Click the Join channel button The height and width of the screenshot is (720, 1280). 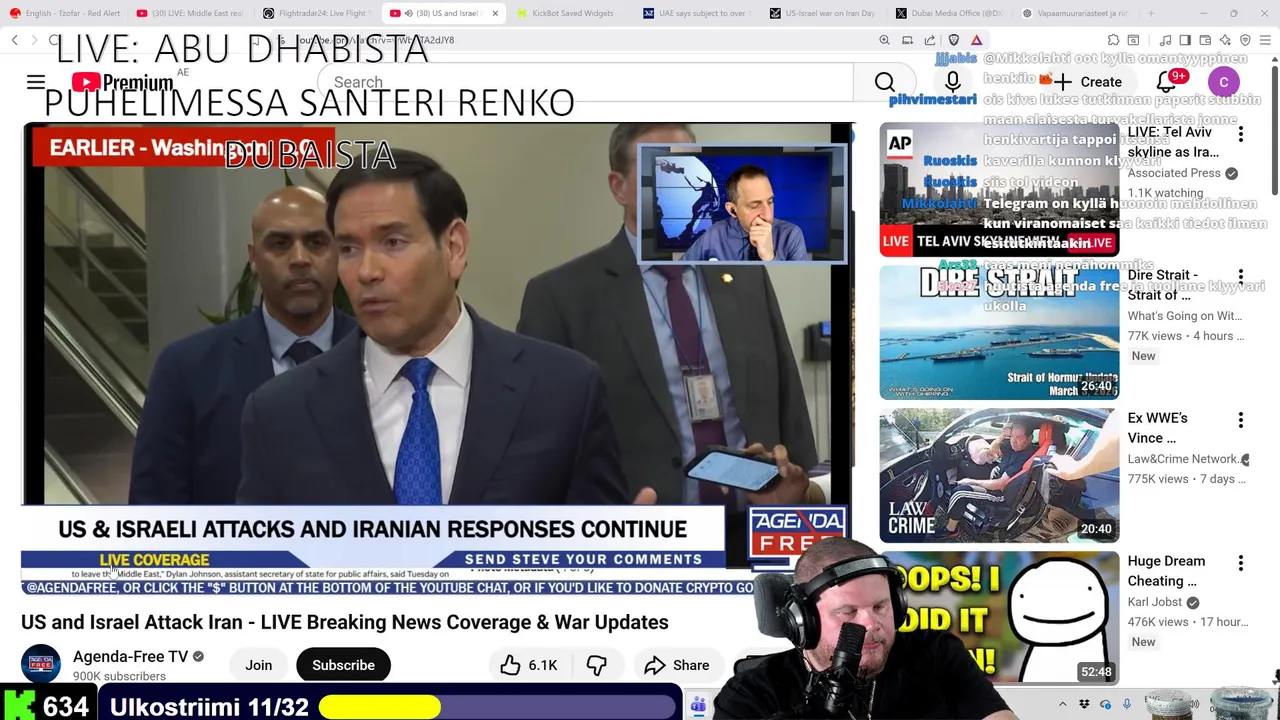(259, 665)
